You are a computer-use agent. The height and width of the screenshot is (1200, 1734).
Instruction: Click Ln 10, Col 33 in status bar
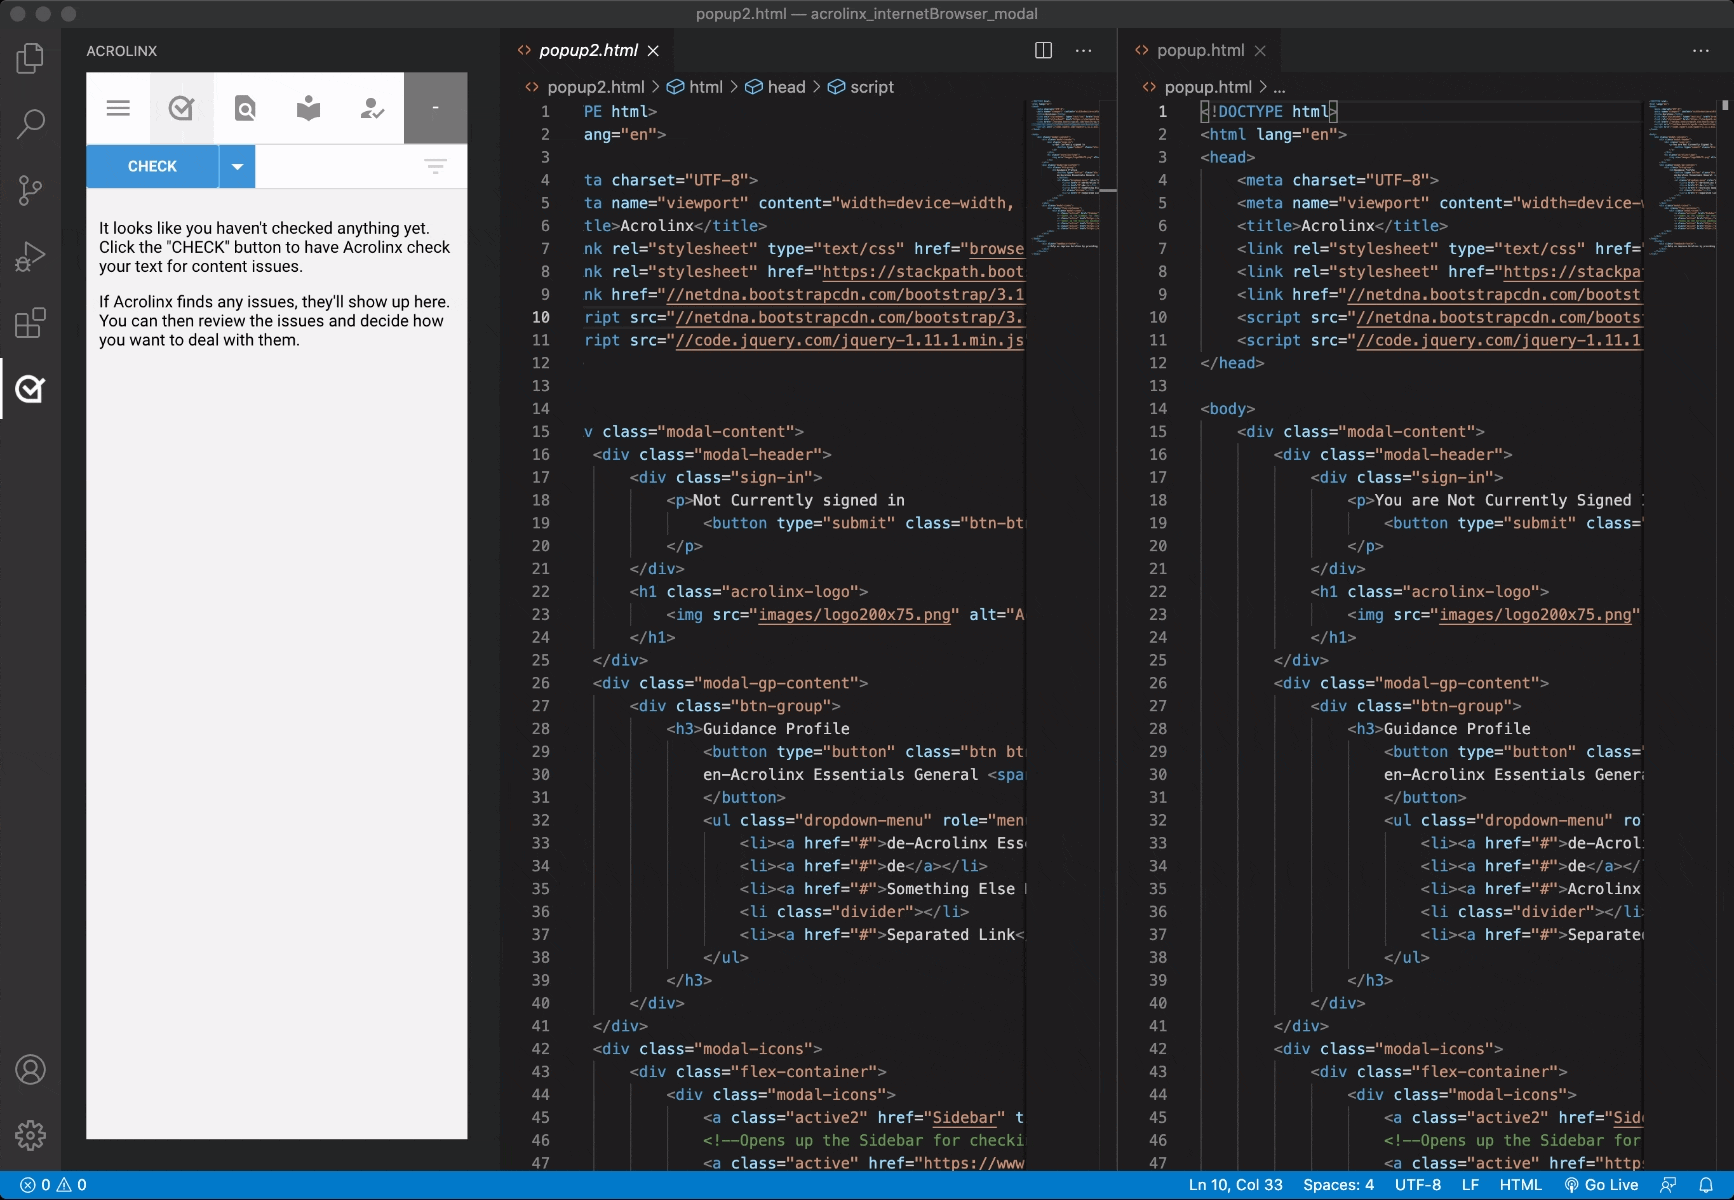pyautogui.click(x=1235, y=1185)
